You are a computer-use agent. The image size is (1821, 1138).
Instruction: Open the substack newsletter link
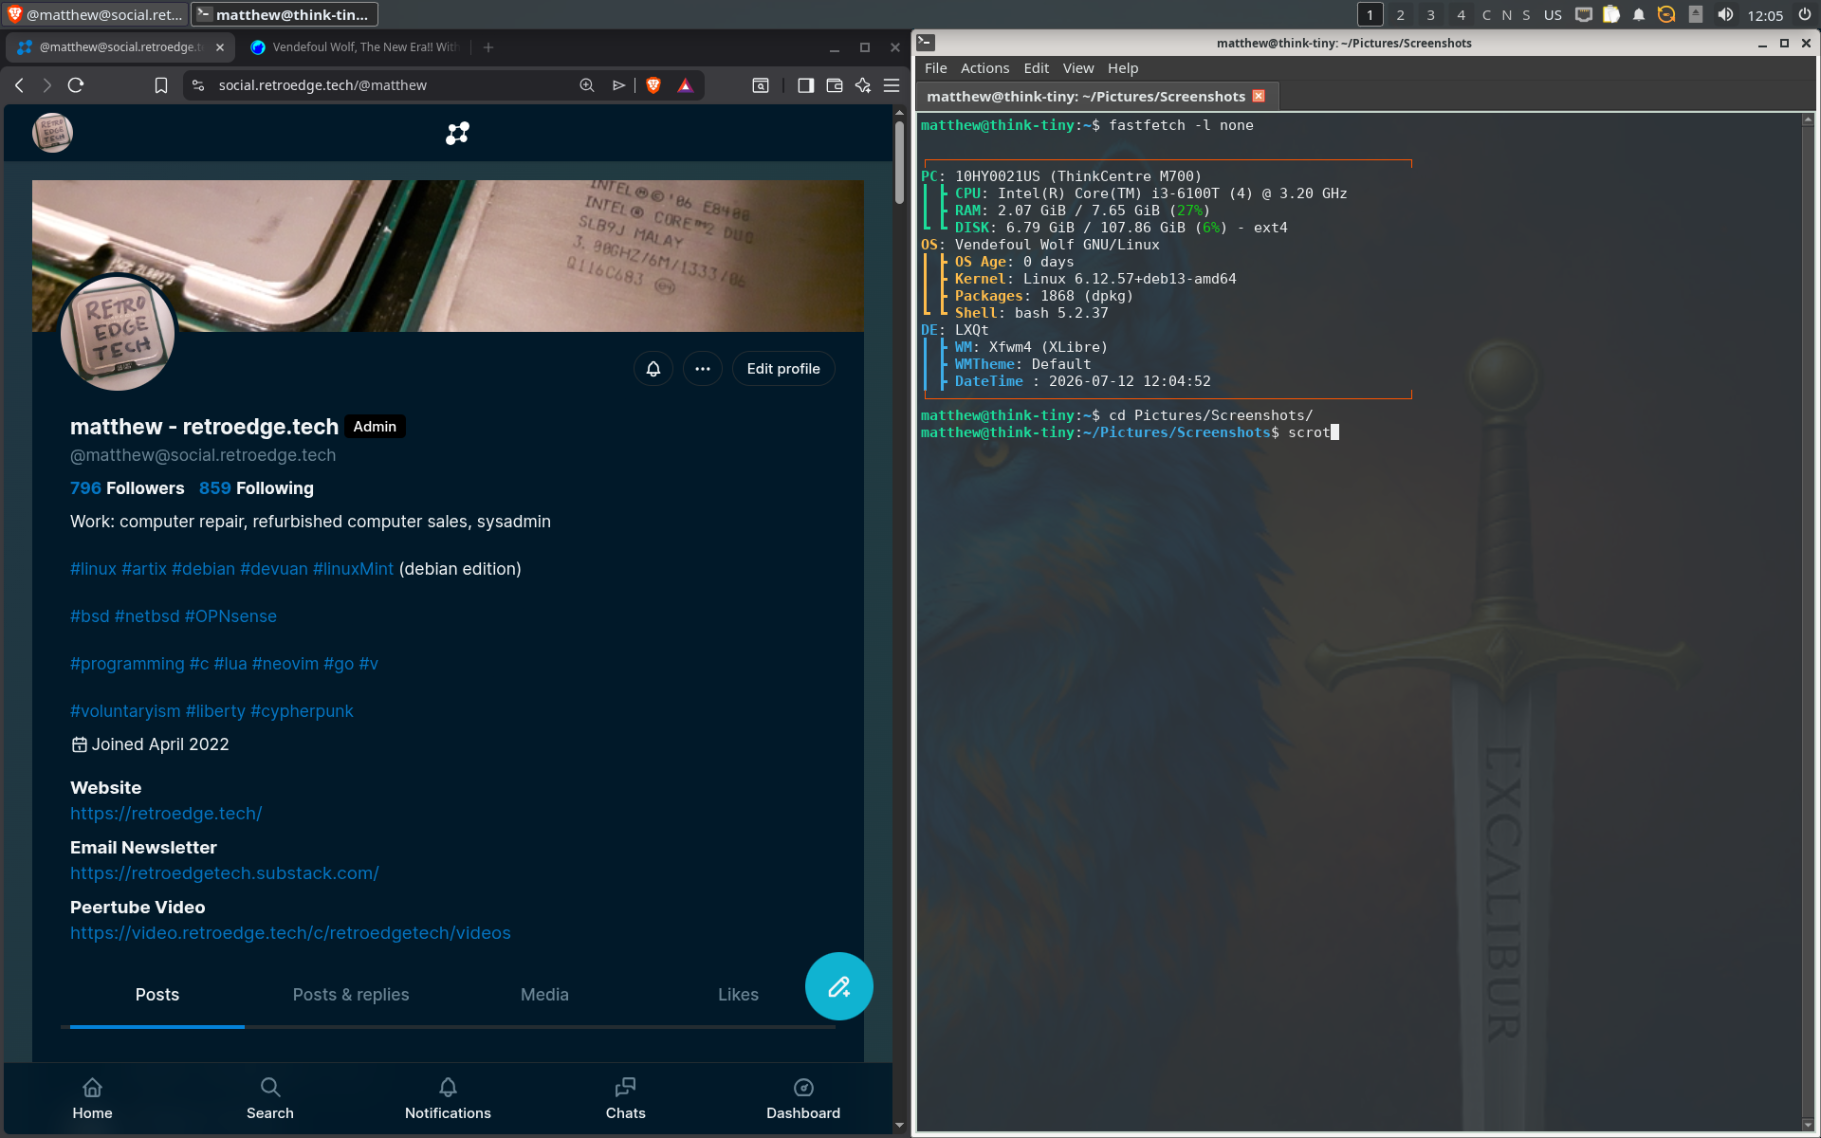coord(224,873)
